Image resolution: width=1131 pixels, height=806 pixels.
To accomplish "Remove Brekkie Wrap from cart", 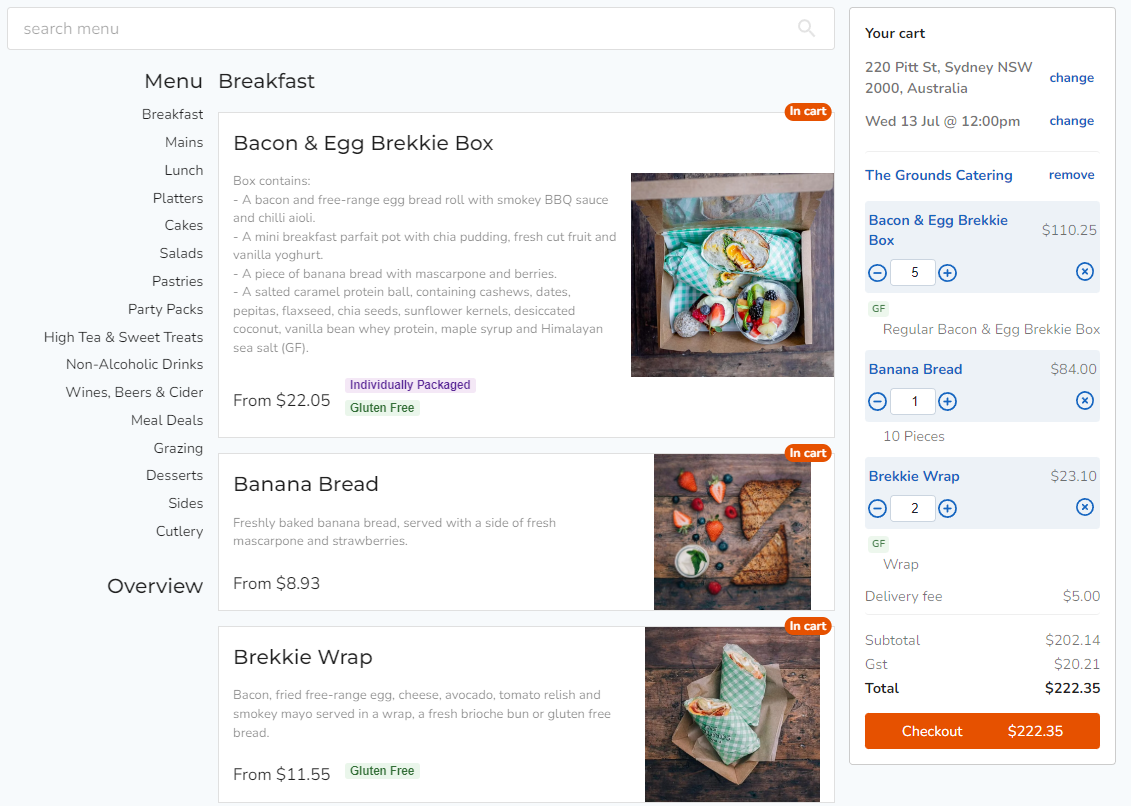I will [1085, 507].
